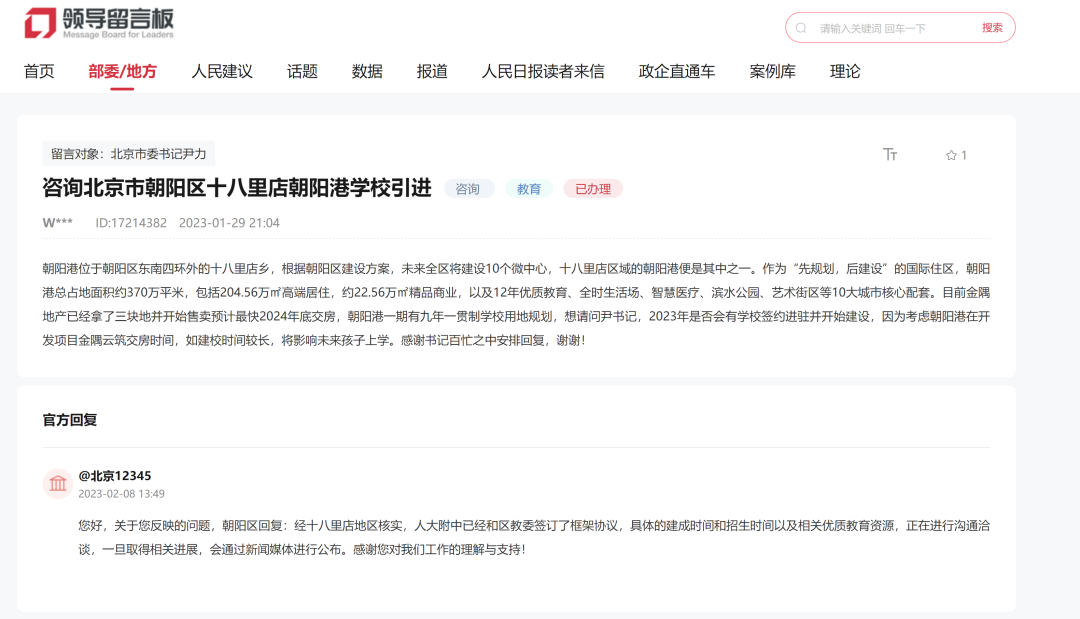Viewport: 1080px width, 619px height.
Task: Click the 领导留言板 logo icon
Action: (41, 23)
